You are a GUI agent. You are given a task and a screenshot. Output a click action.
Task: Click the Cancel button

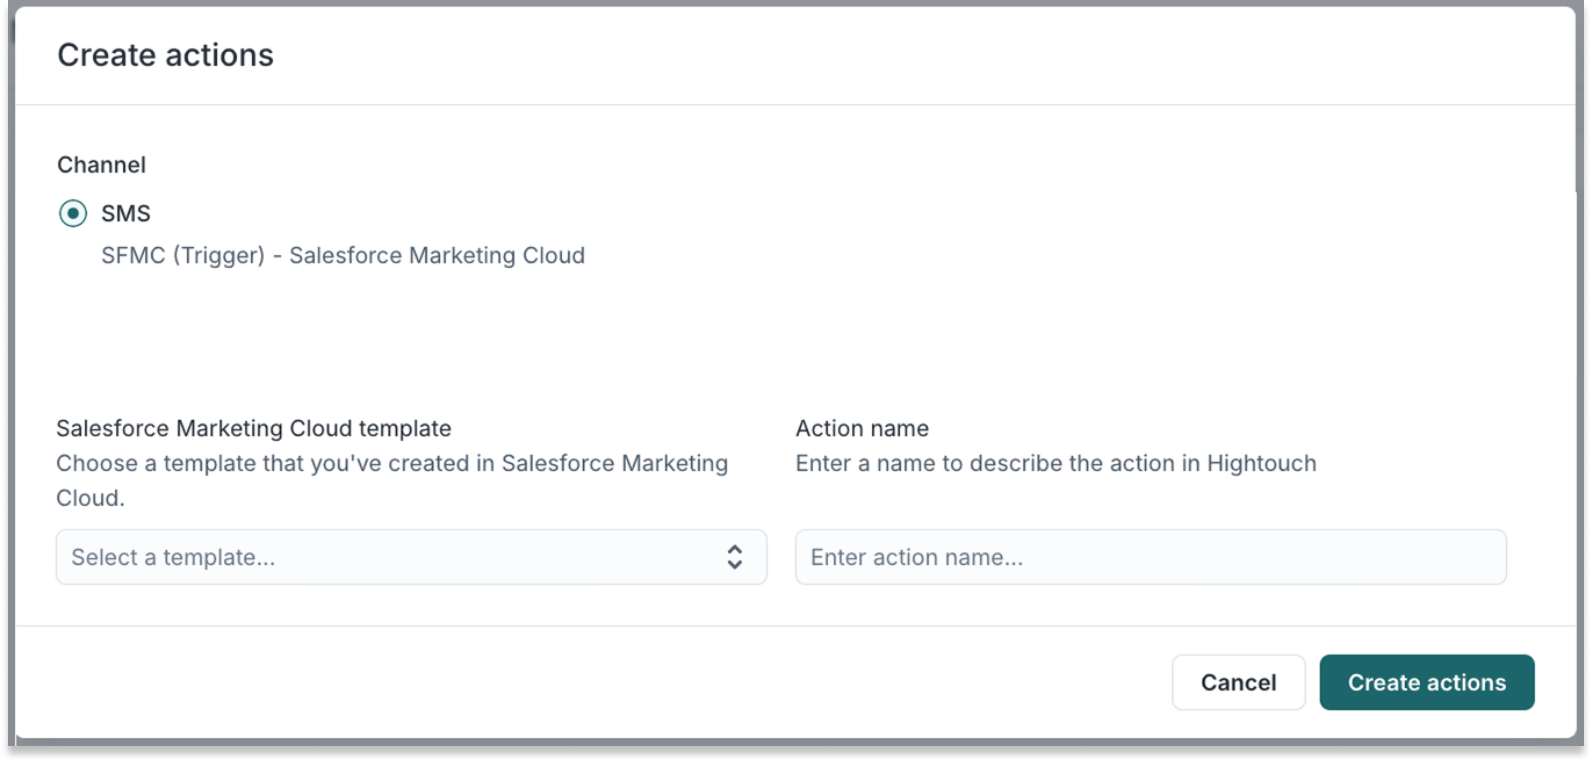pyautogui.click(x=1238, y=682)
